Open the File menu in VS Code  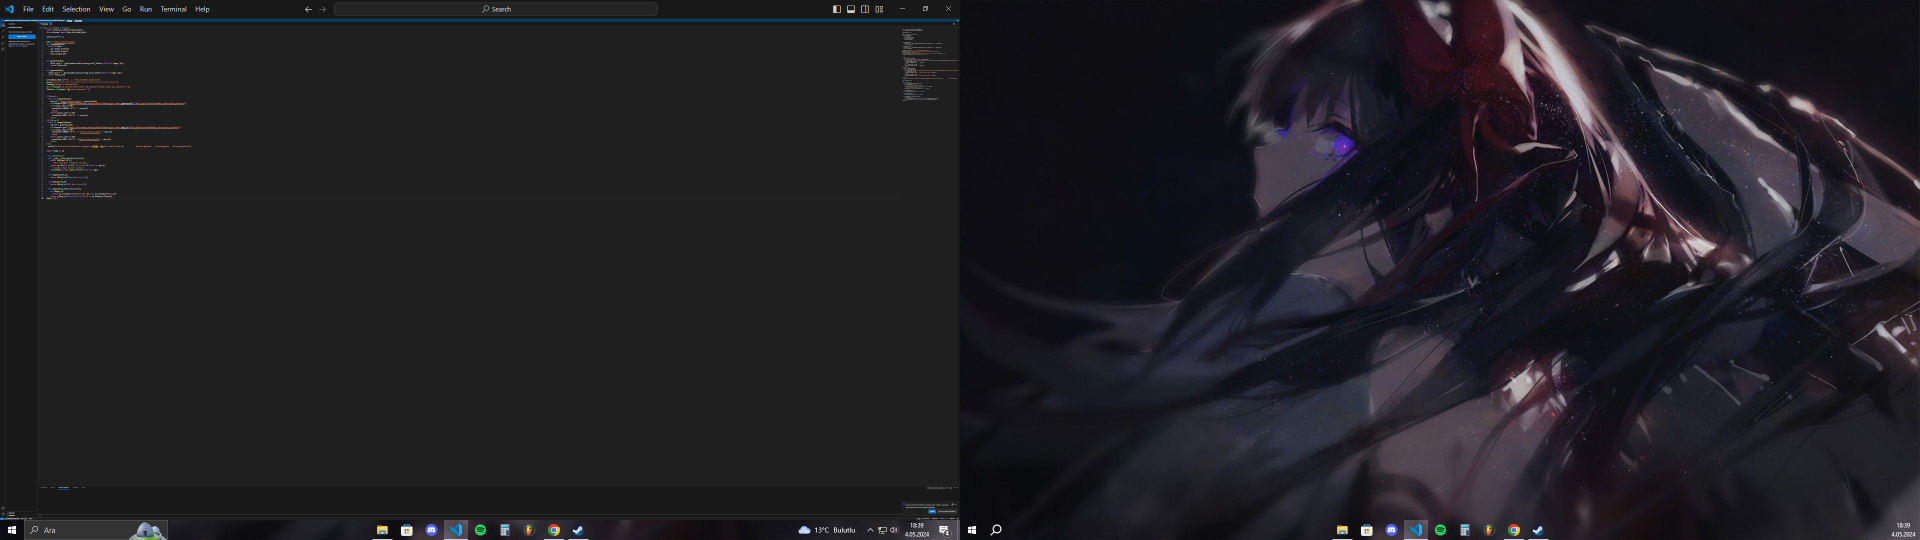tap(28, 9)
